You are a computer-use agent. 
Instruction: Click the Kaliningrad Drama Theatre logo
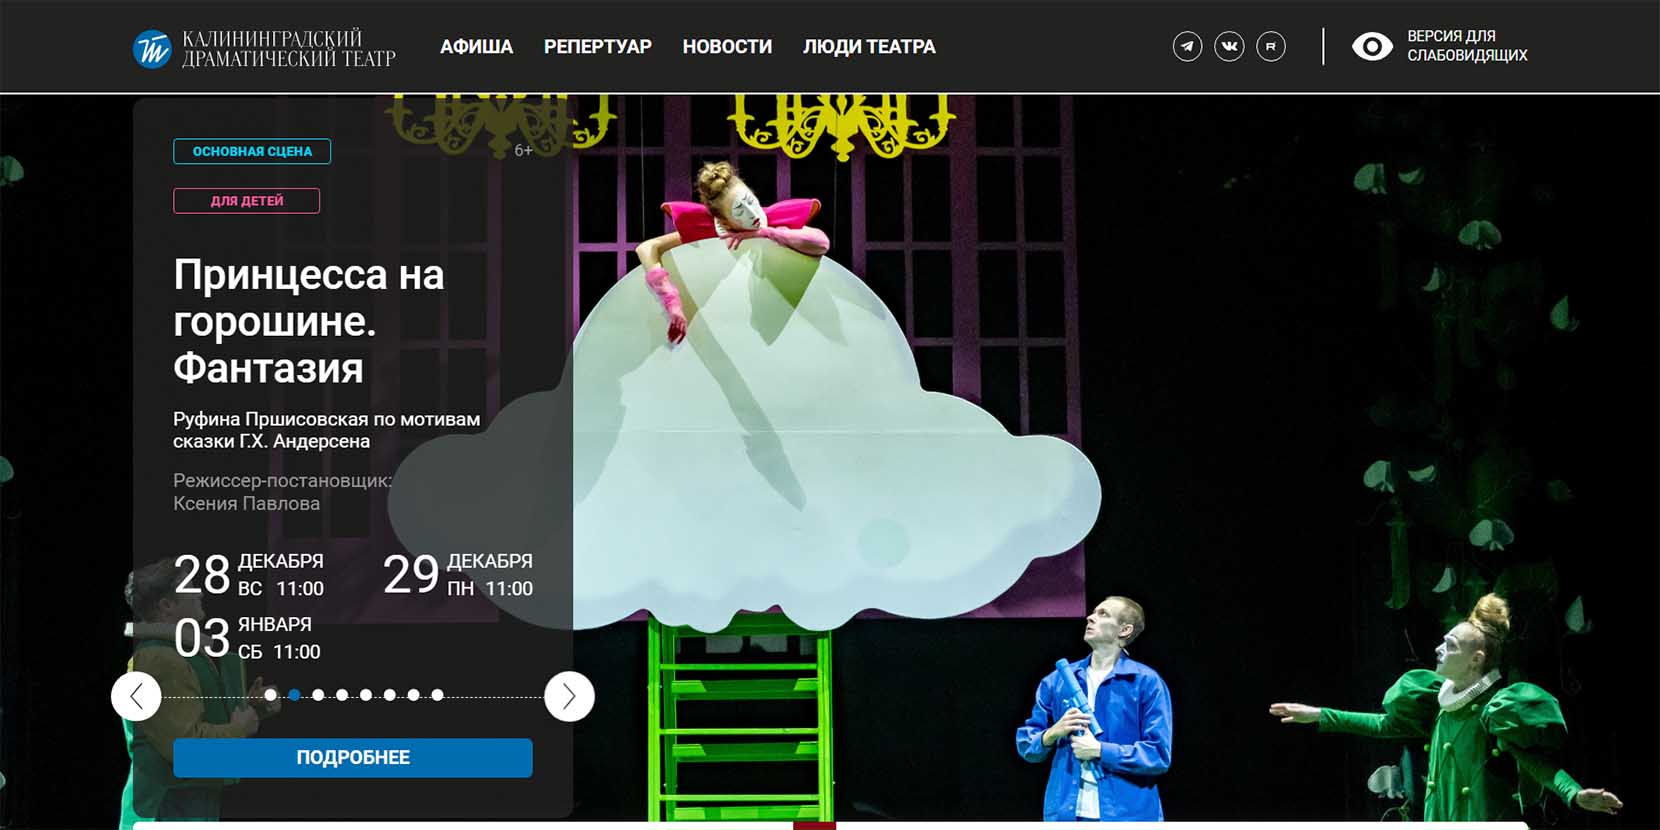point(264,48)
